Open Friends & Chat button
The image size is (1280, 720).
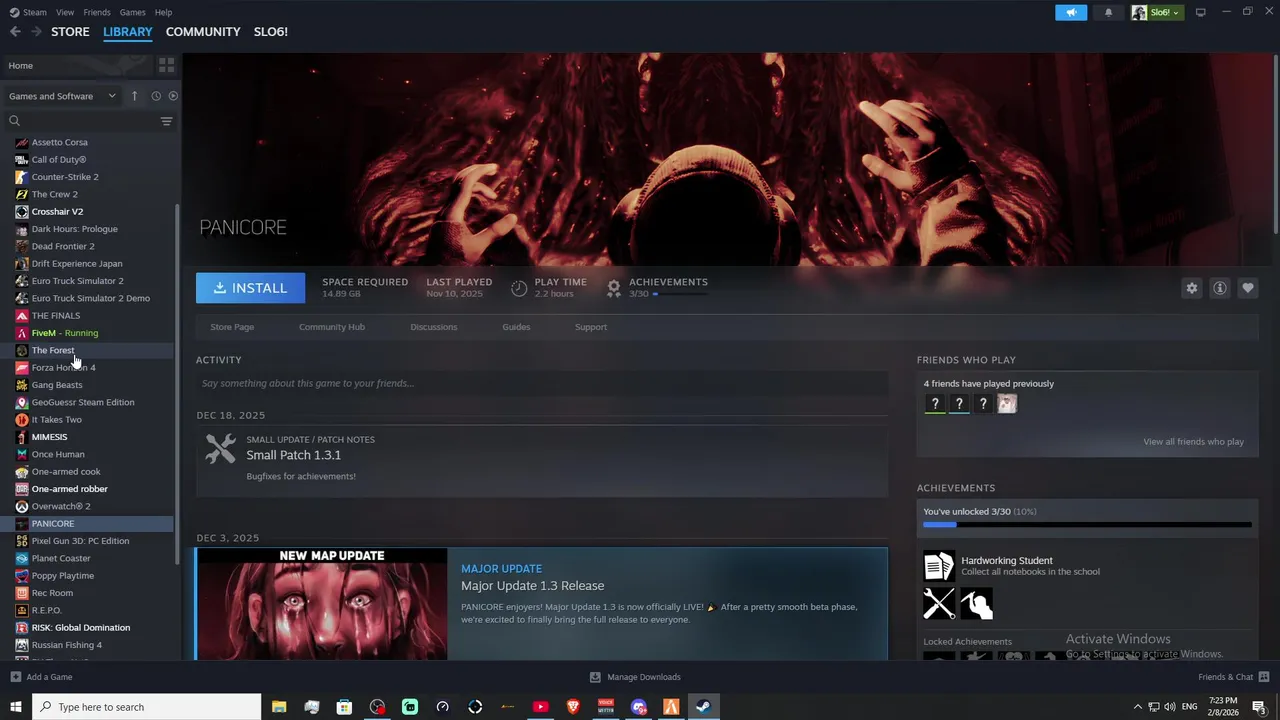click(1232, 677)
